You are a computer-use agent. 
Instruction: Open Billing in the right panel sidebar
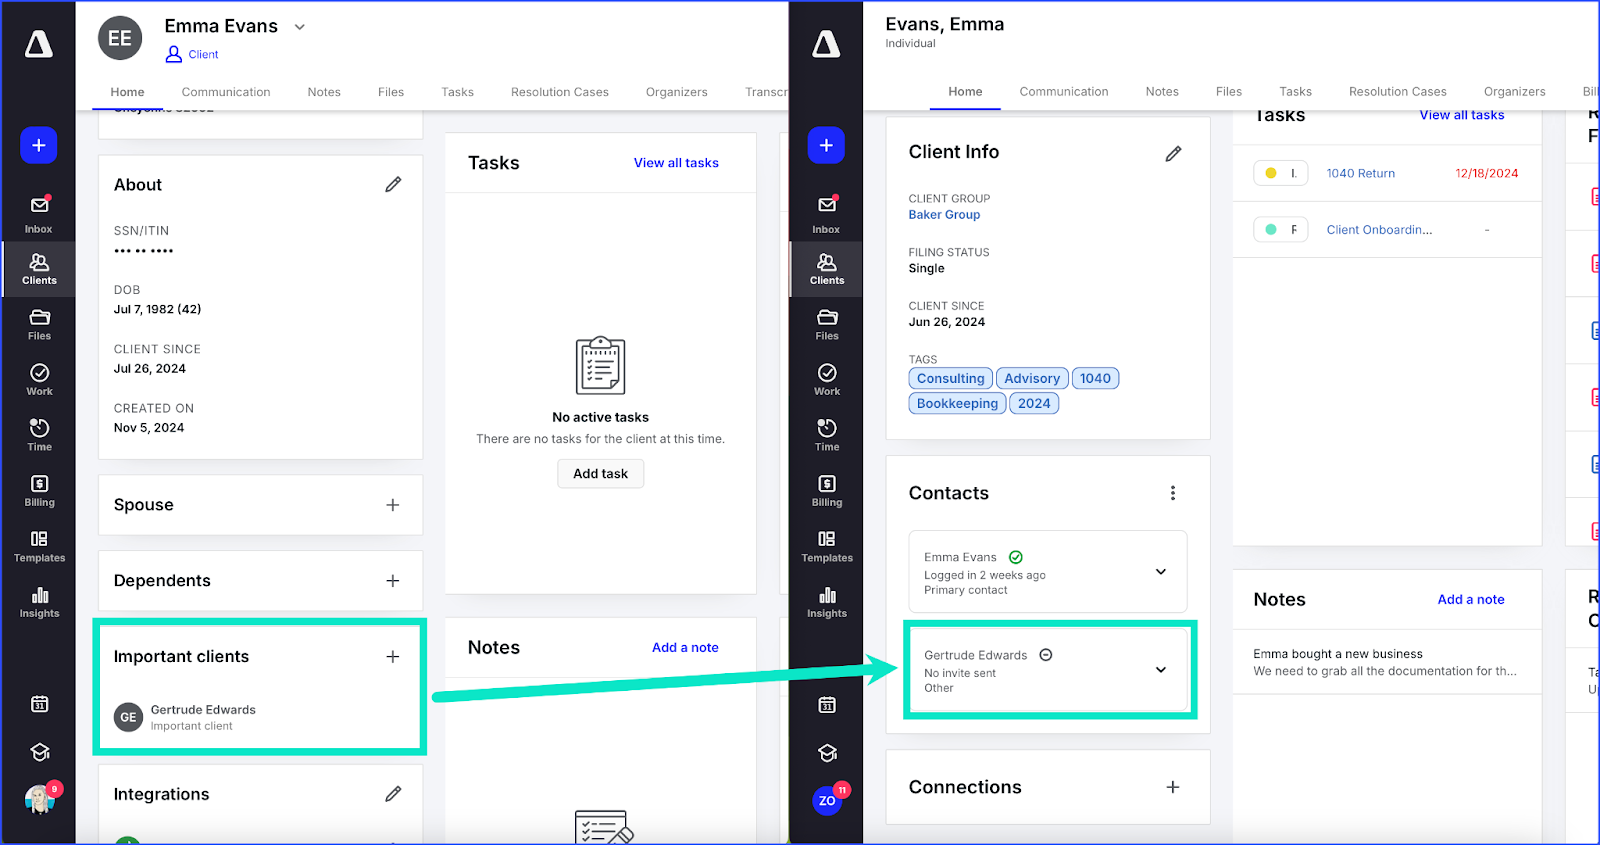point(826,491)
